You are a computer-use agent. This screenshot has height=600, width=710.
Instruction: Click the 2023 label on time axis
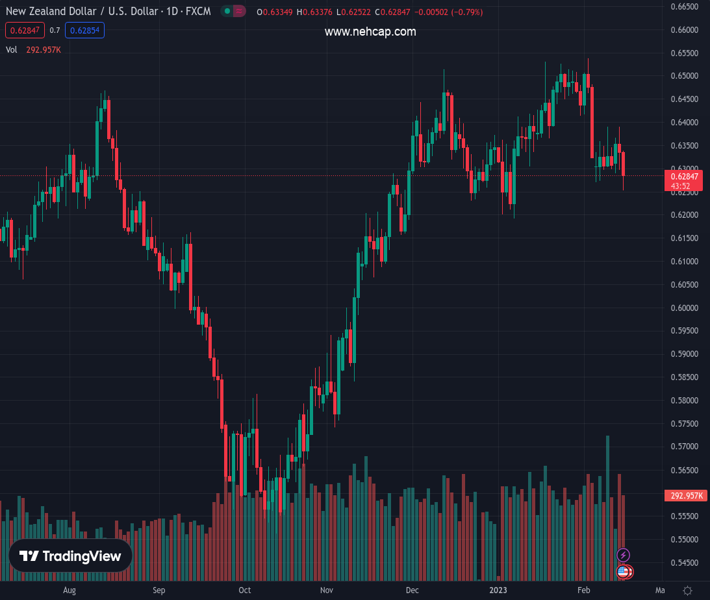point(499,591)
